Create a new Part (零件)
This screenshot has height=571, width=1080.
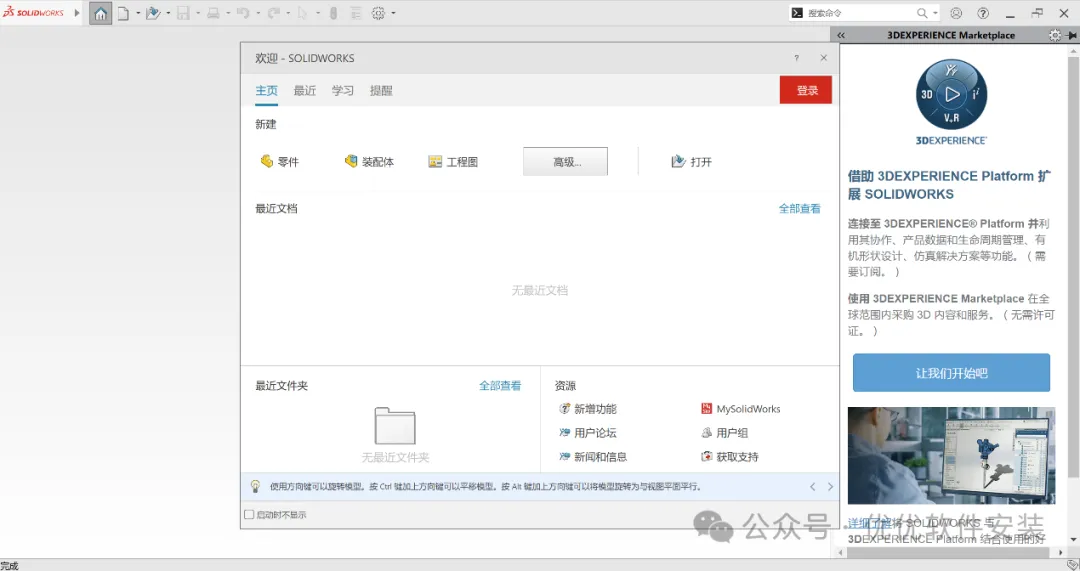coord(280,162)
